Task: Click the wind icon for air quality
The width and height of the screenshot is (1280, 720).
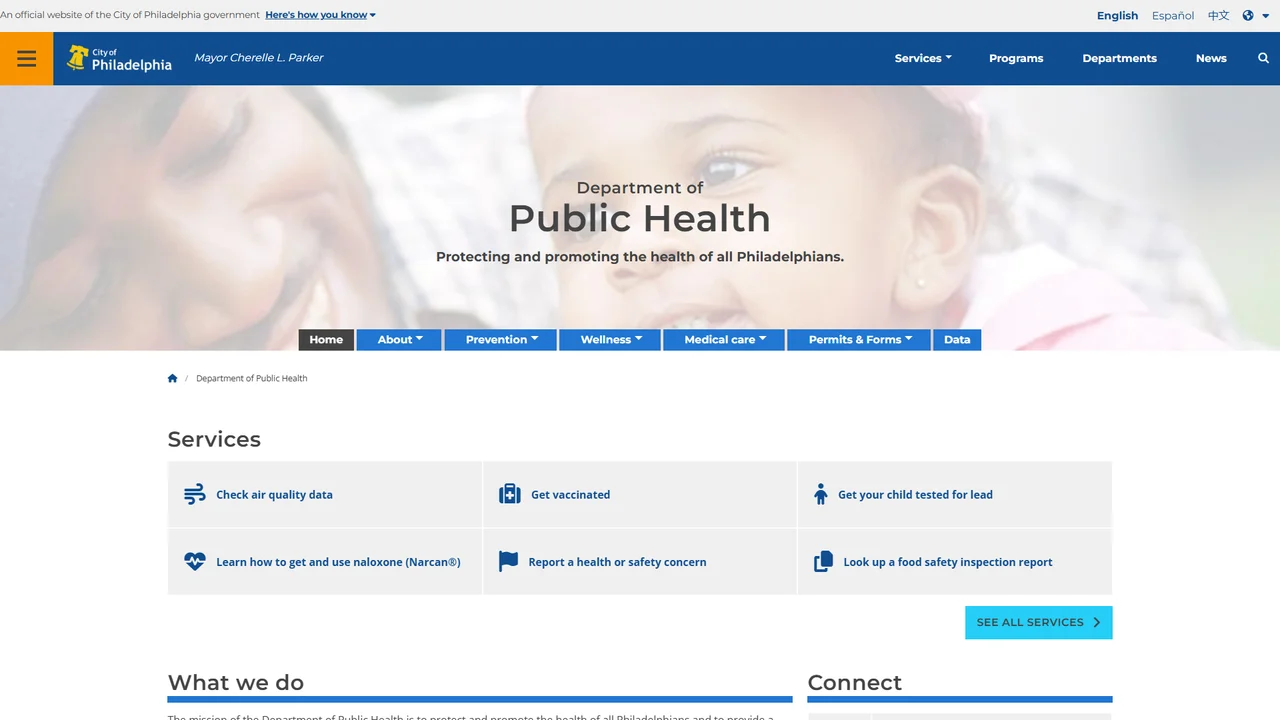Action: point(194,494)
